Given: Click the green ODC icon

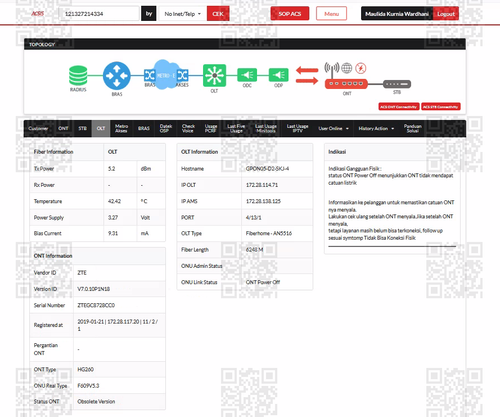Looking at the screenshot, I should click(247, 75).
